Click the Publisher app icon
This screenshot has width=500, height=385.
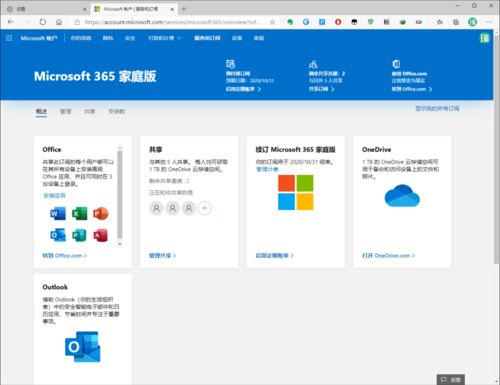point(79,235)
